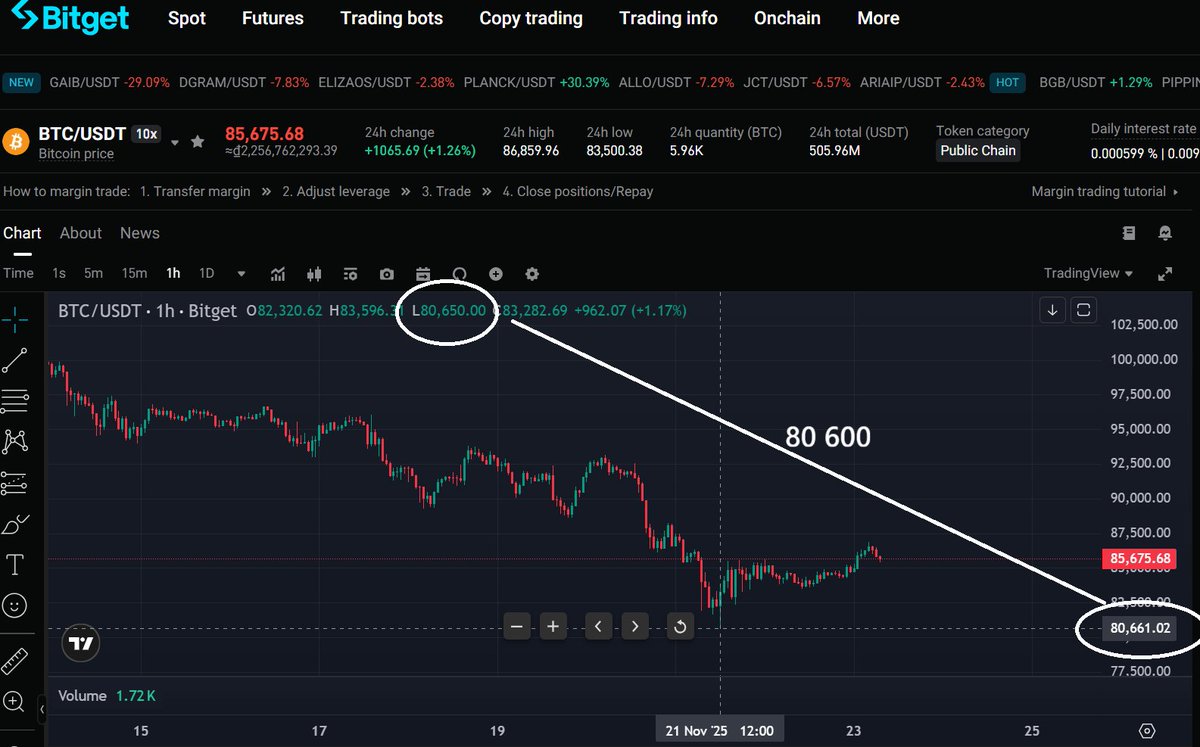Select the text annotation tool
This screenshot has width=1200, height=747.
15,565
